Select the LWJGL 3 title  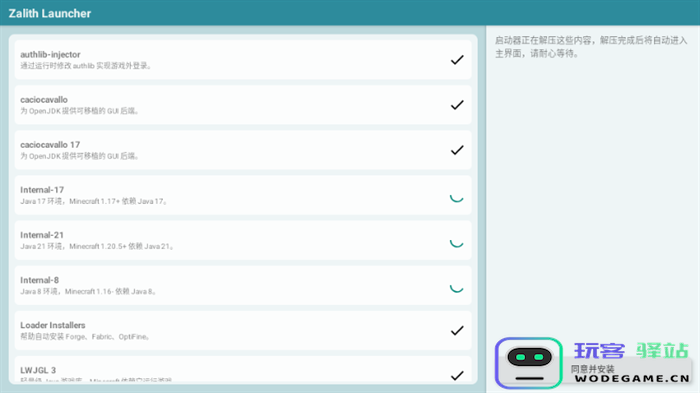38,370
